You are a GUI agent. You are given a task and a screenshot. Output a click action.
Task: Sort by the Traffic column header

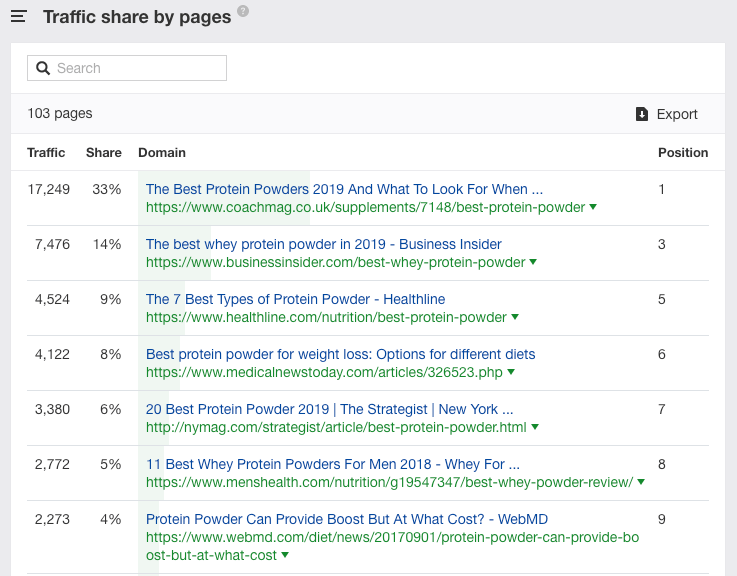tap(46, 152)
